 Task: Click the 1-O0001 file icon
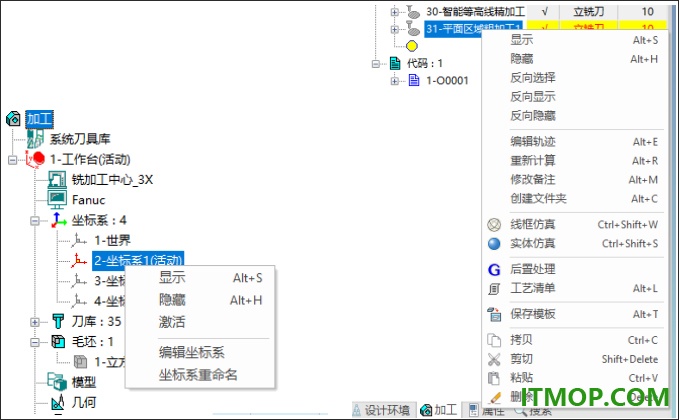(x=414, y=80)
